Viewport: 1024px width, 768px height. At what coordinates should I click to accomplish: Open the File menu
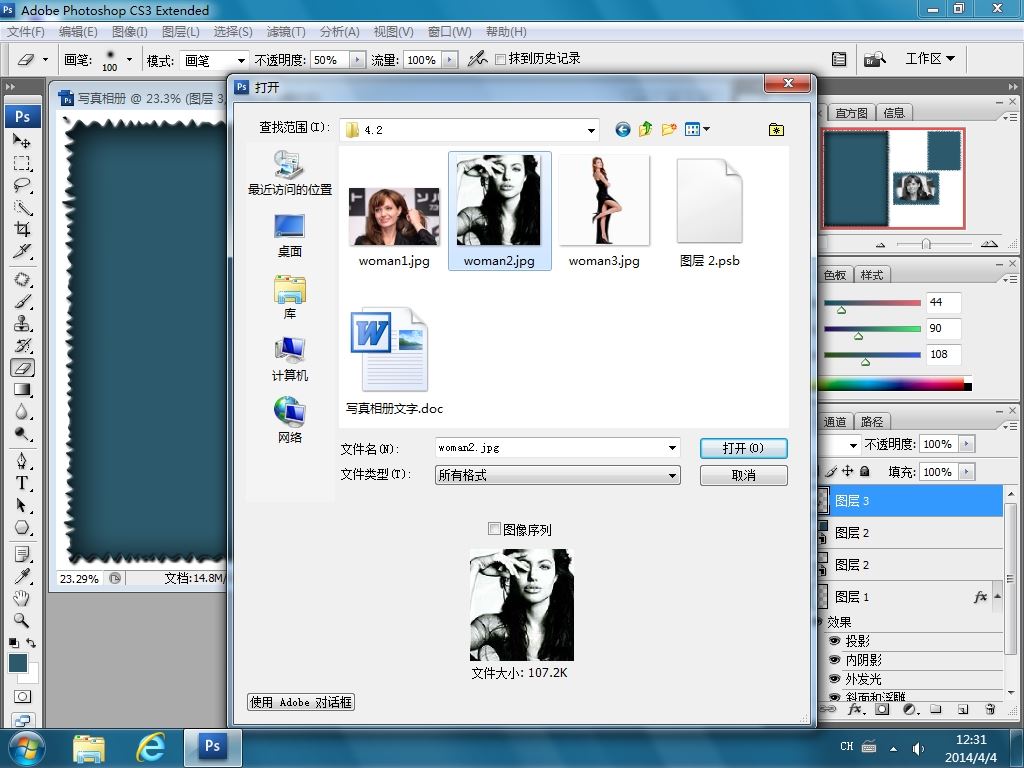25,31
